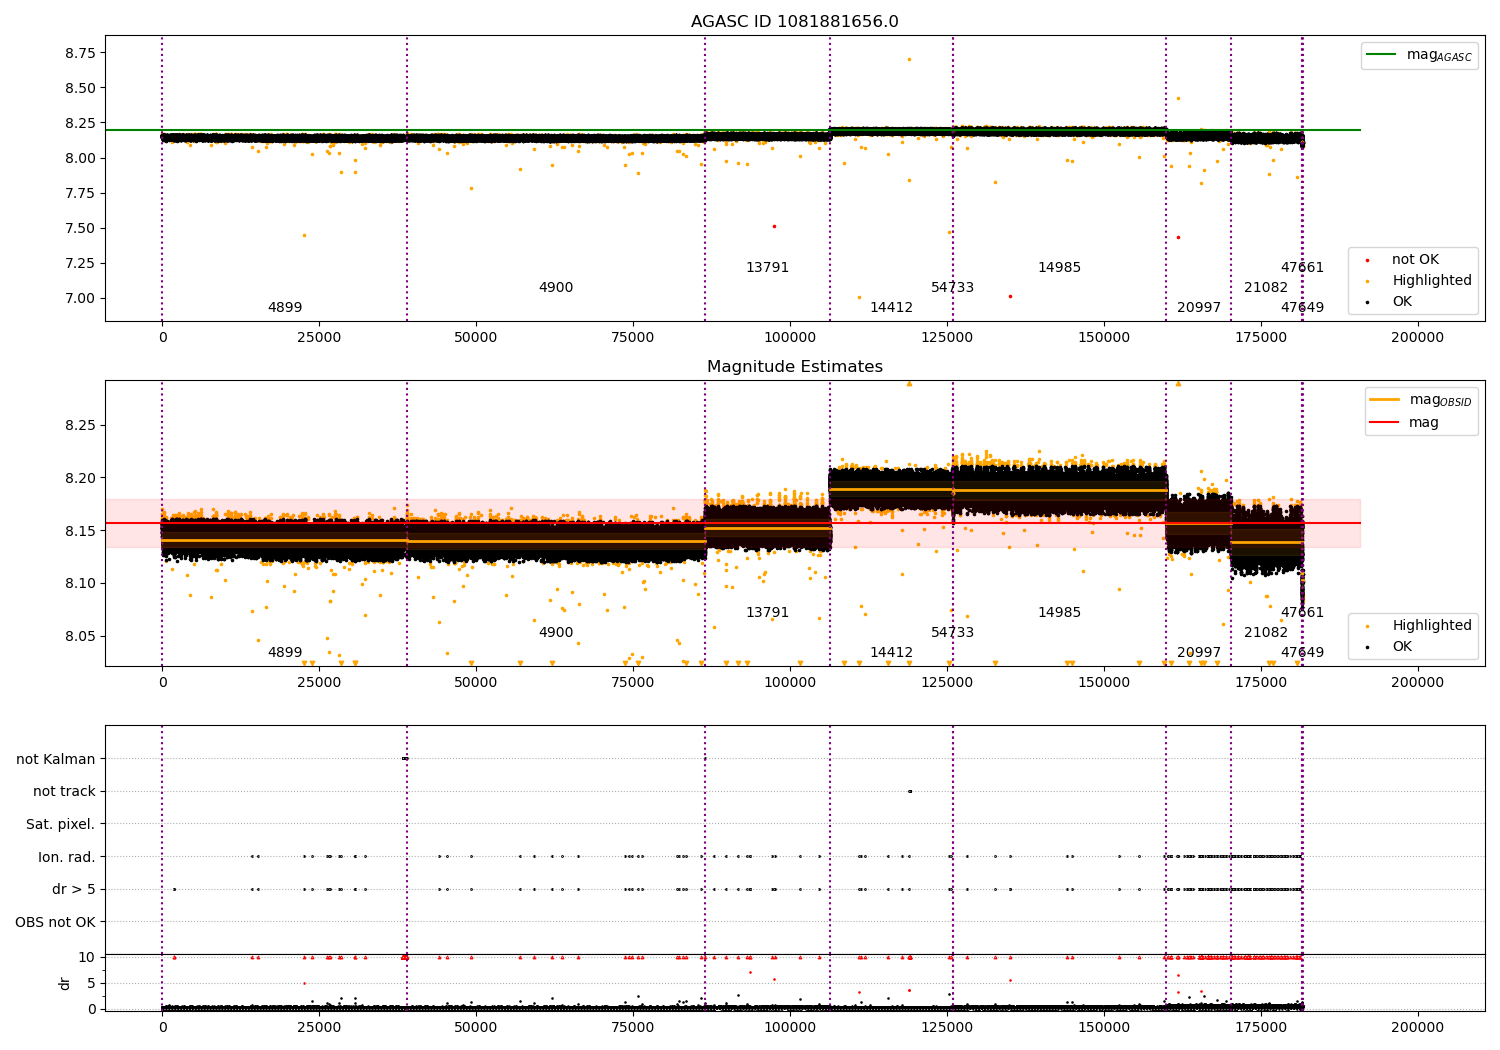
Task: Click obsid label 4899 in AGASC ID plot
Action: (x=285, y=308)
